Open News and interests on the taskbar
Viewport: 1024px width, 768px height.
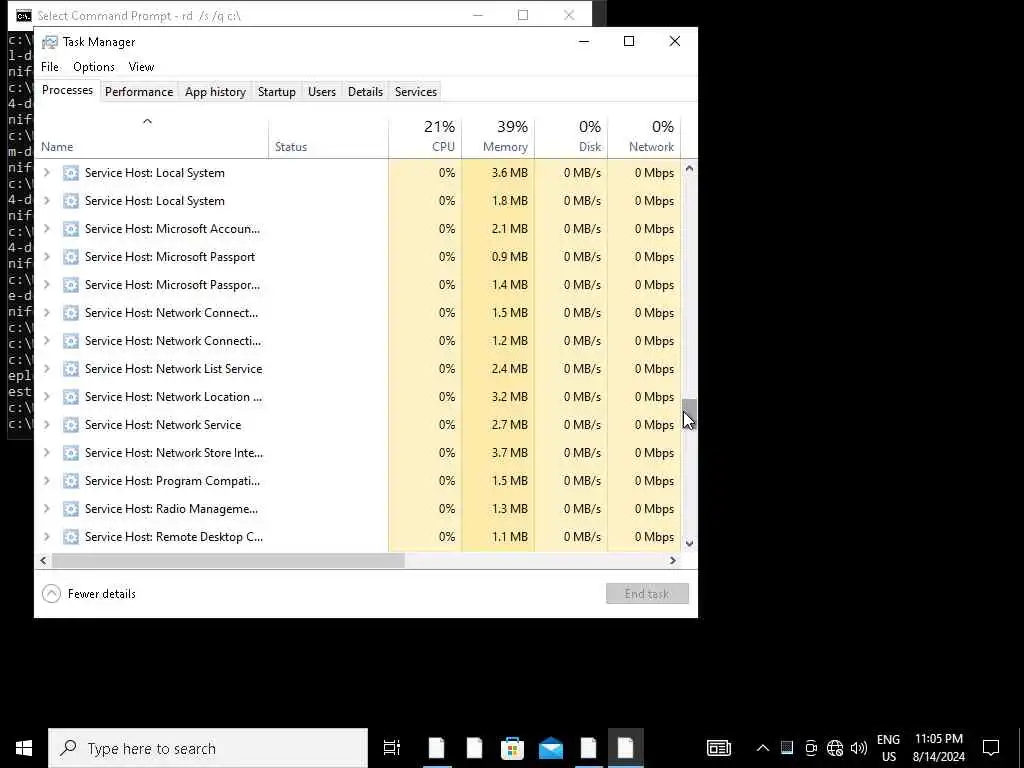click(718, 748)
